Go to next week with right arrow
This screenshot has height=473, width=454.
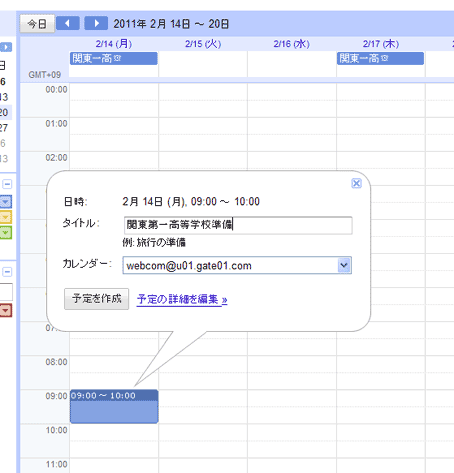click(x=96, y=23)
